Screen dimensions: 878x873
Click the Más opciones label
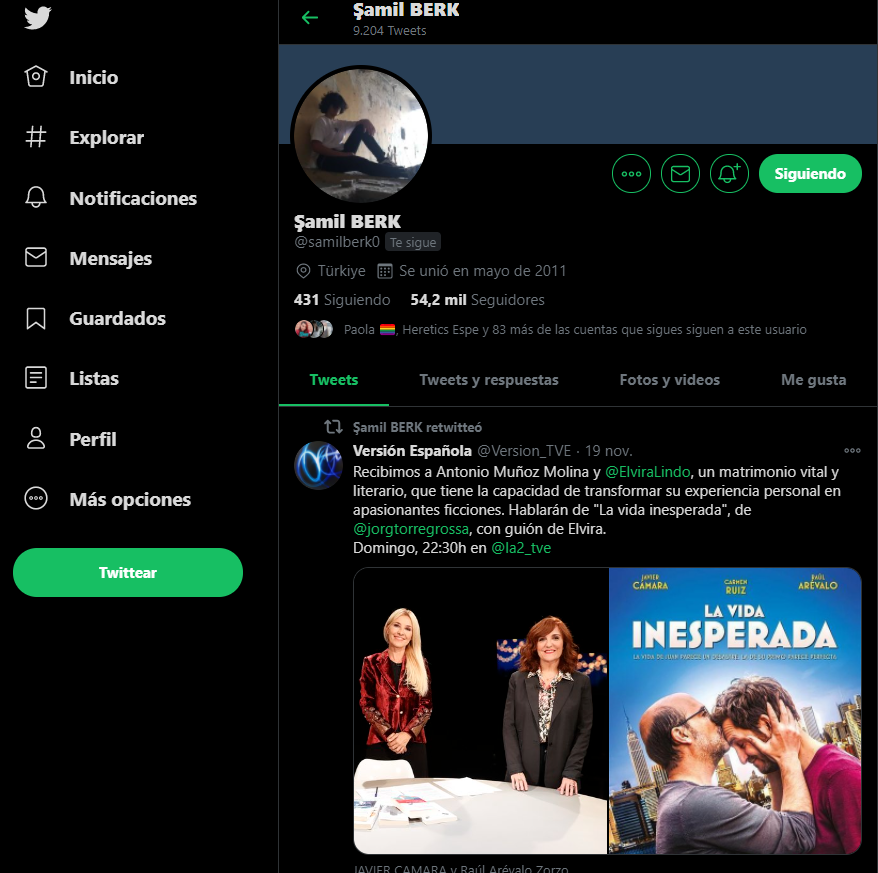pyautogui.click(x=130, y=499)
